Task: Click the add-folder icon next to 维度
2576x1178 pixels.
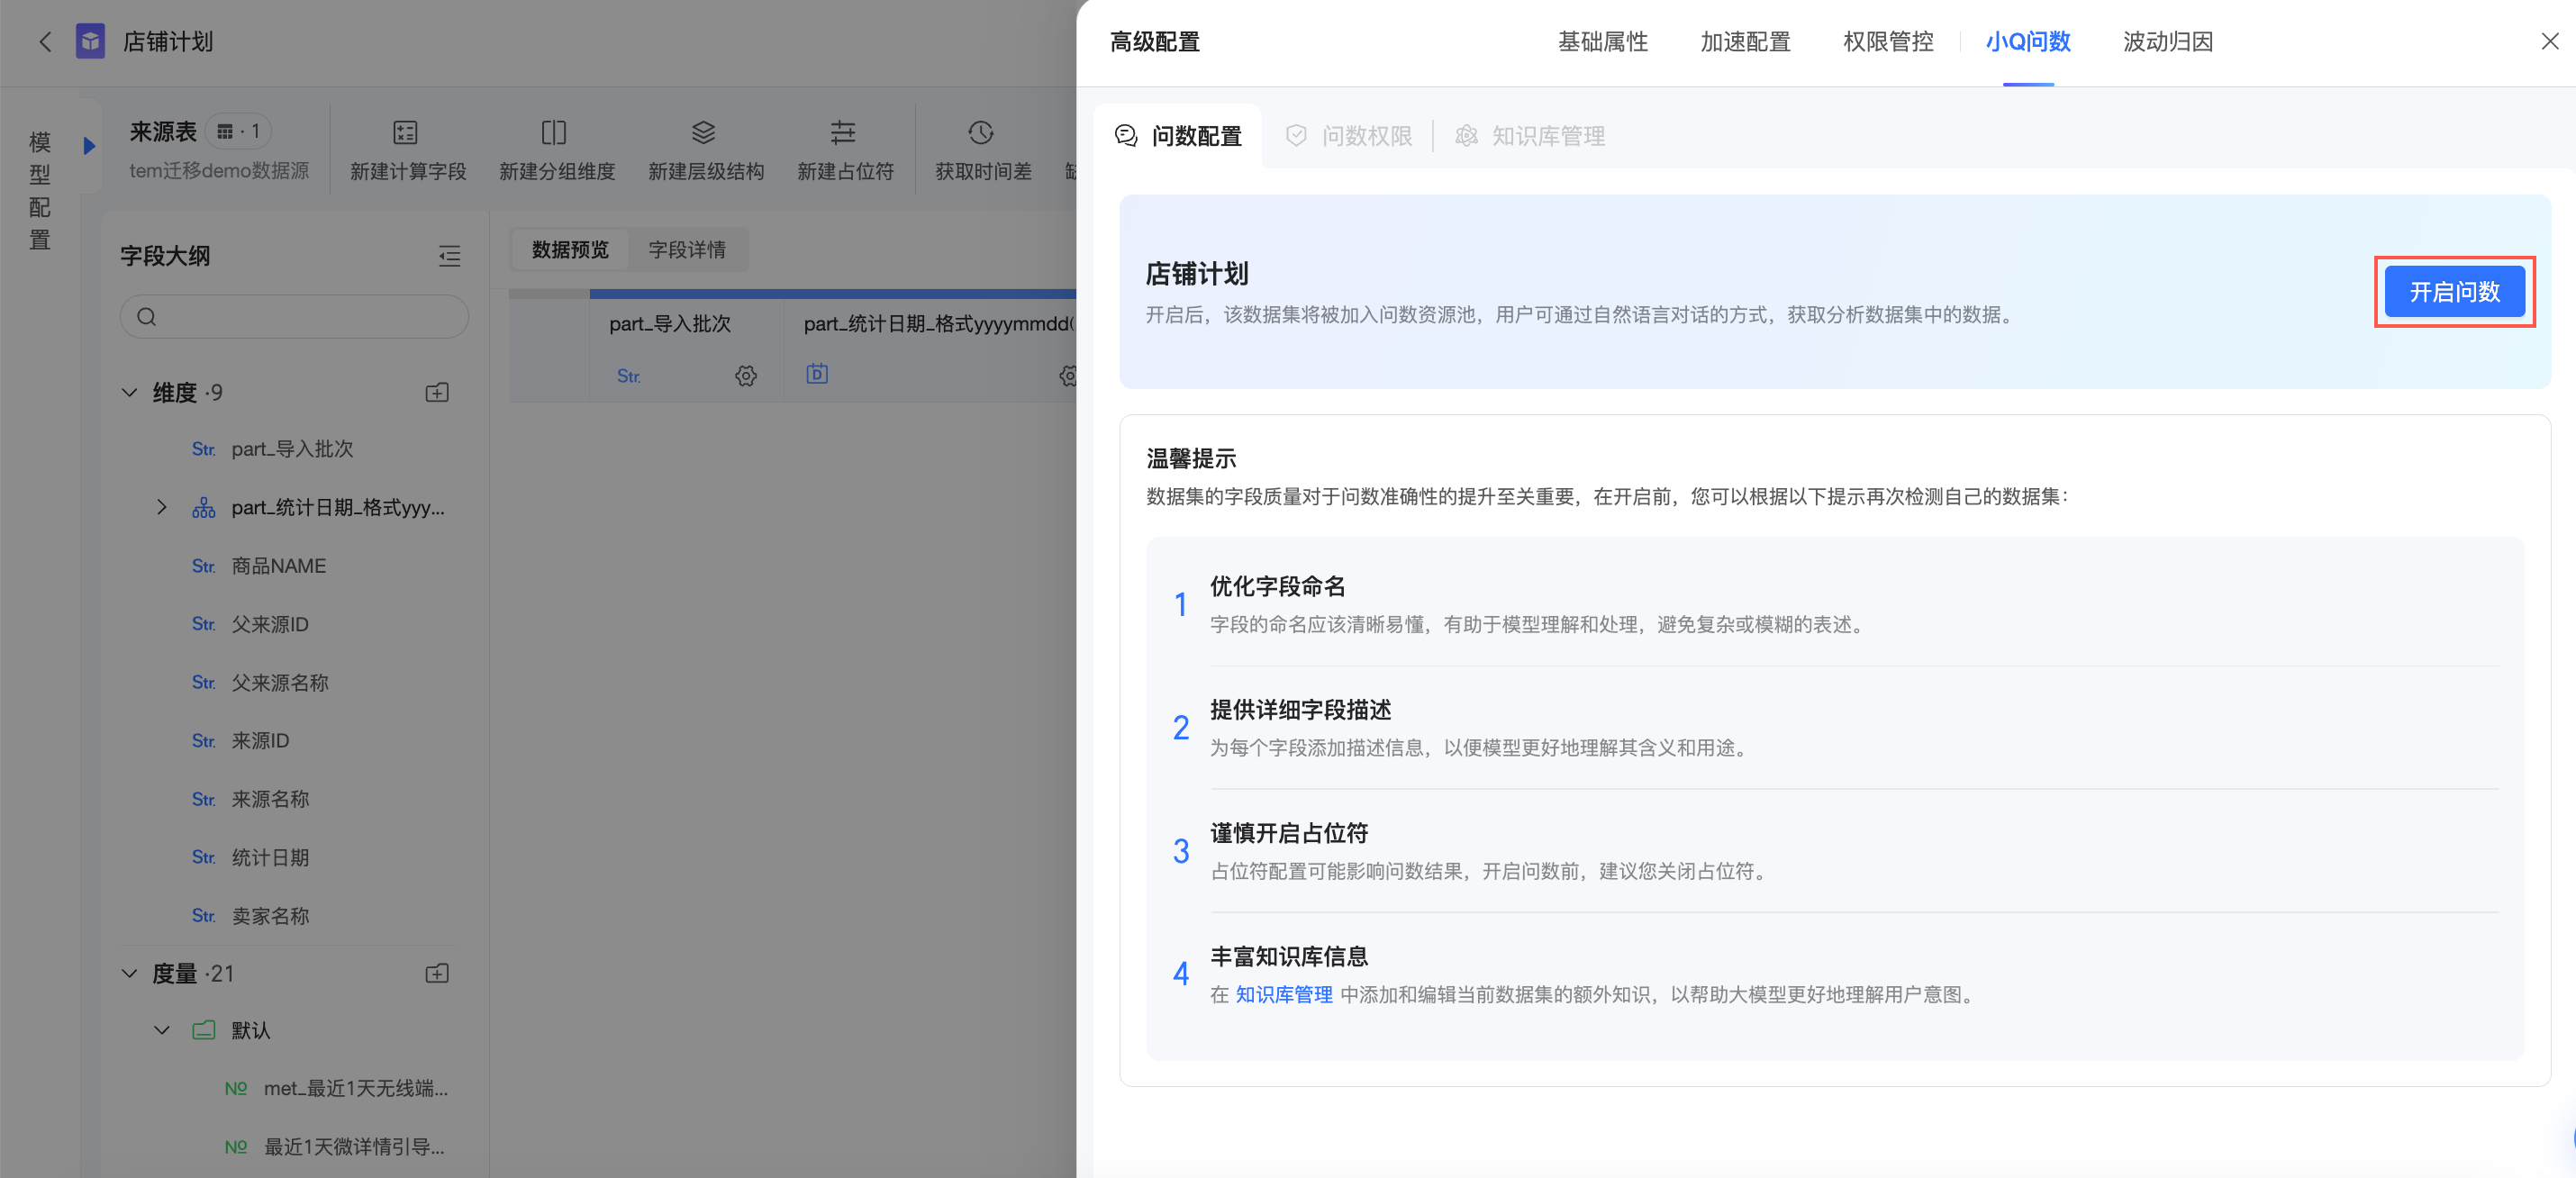Action: (x=437, y=392)
